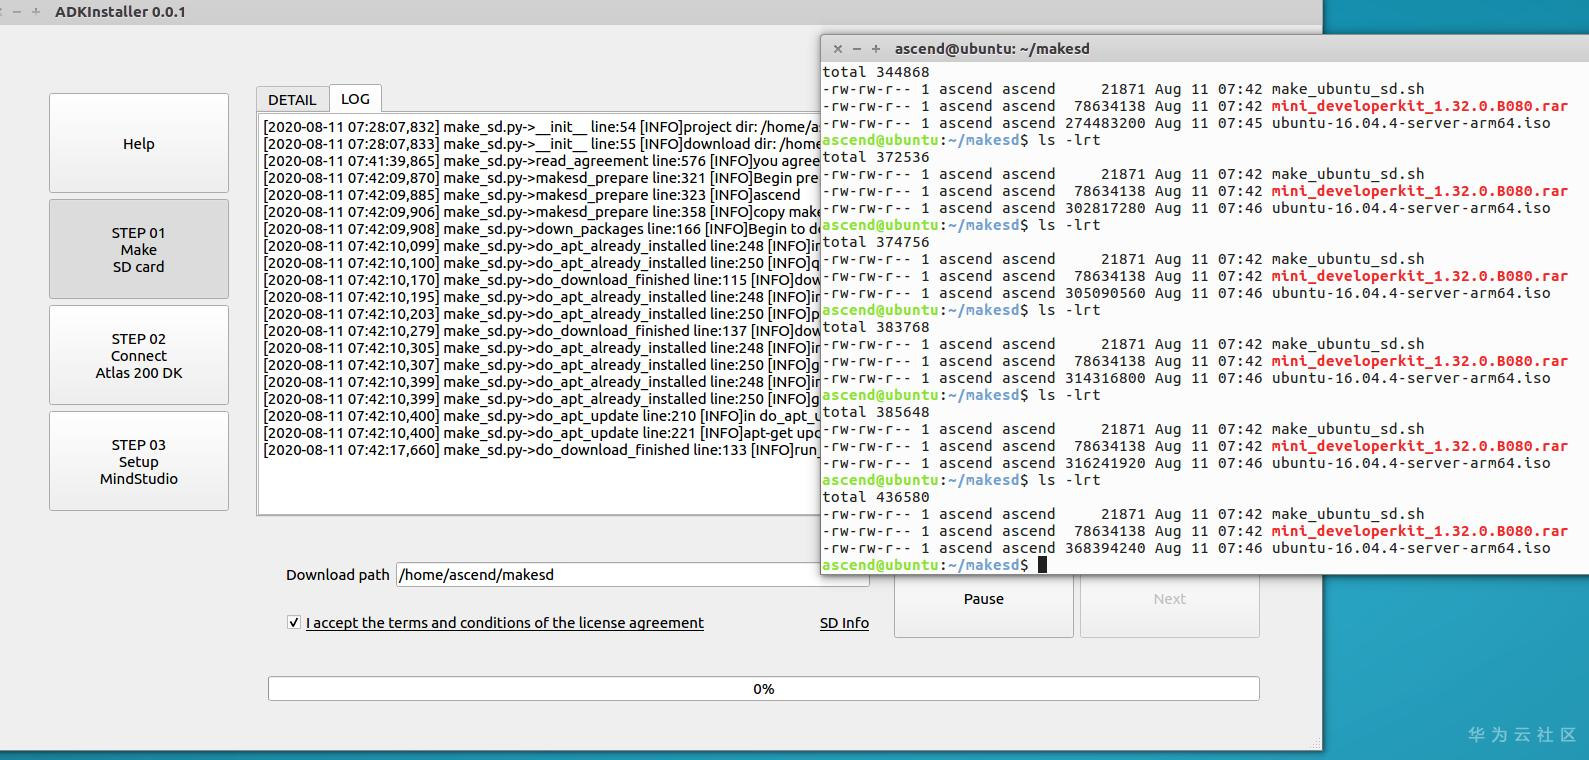Click the terminal row with size 316241920
The width and height of the screenshot is (1589, 760).
click(1186, 463)
